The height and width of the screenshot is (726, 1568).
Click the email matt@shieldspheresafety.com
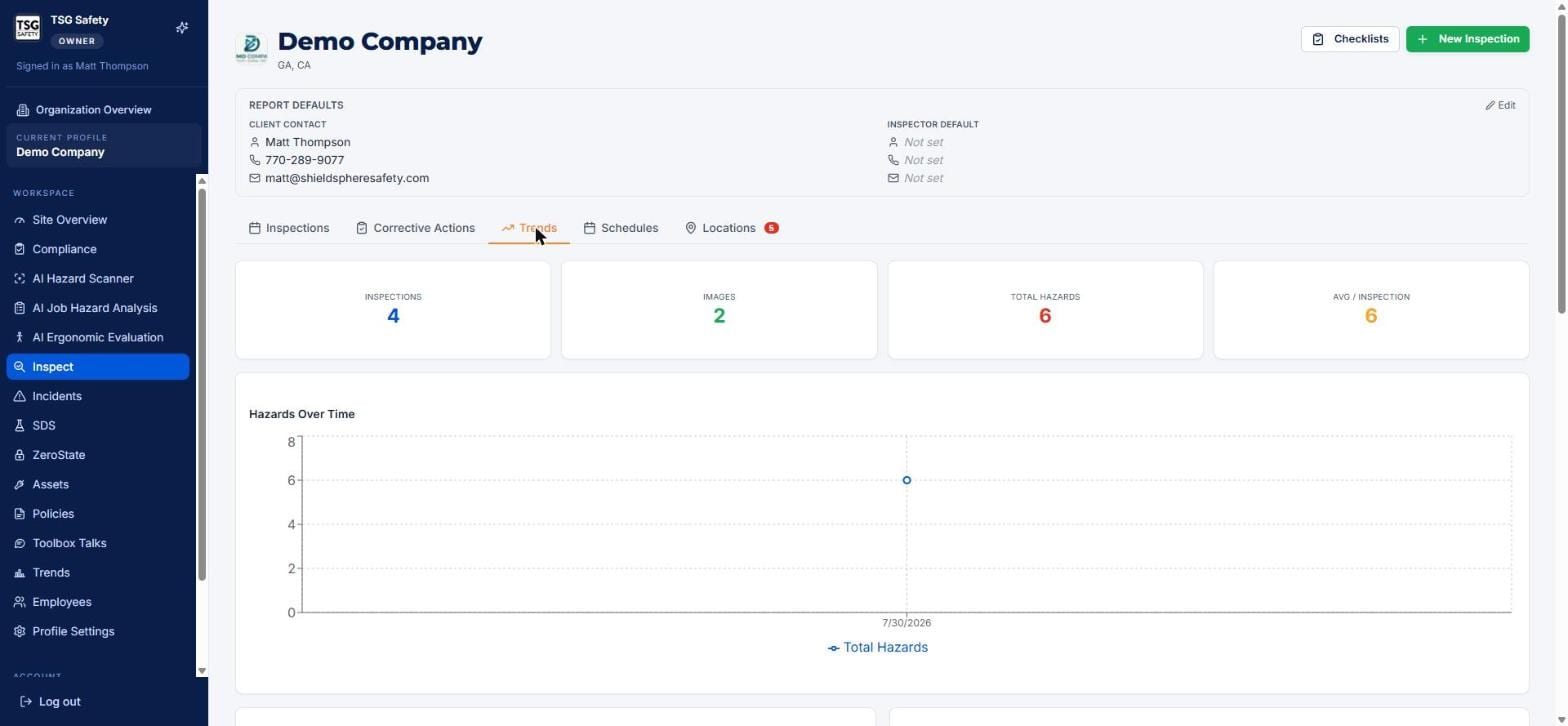347,178
